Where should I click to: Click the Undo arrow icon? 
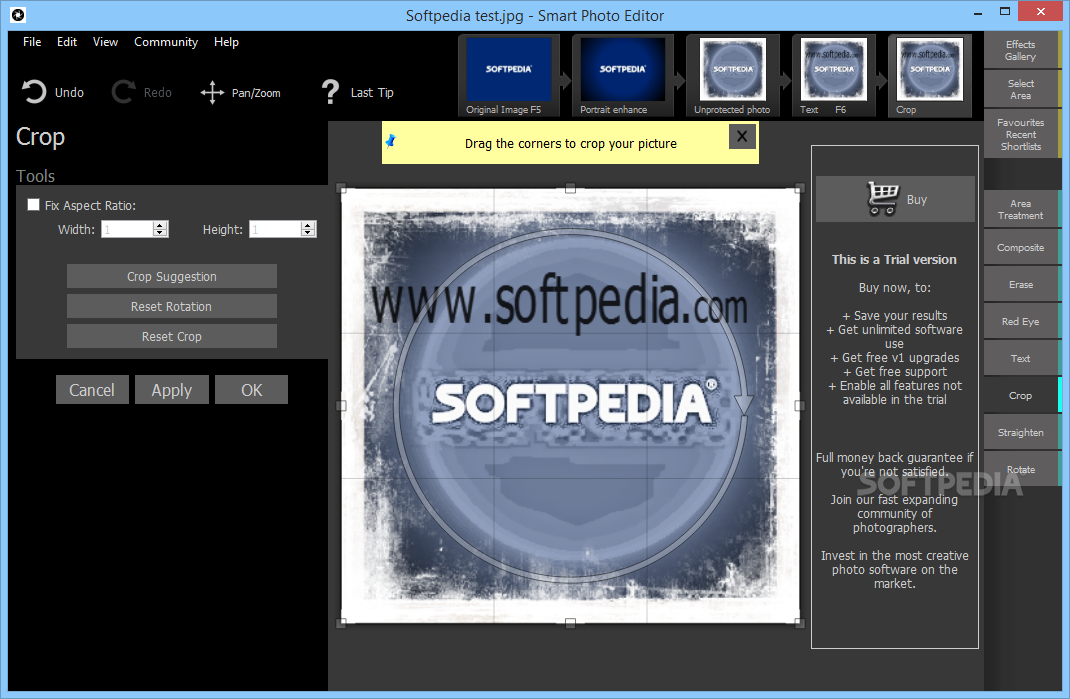pos(33,92)
